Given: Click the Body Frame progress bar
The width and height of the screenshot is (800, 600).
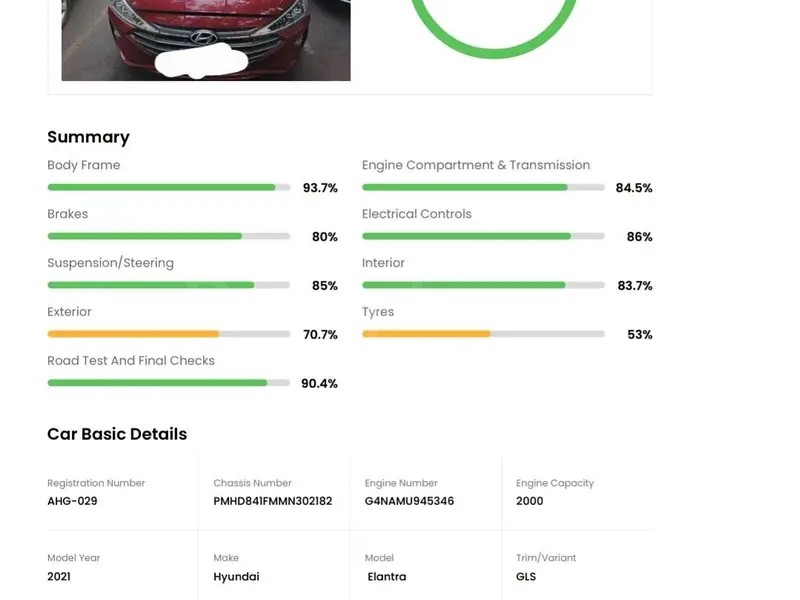Looking at the screenshot, I should click(x=168, y=187).
